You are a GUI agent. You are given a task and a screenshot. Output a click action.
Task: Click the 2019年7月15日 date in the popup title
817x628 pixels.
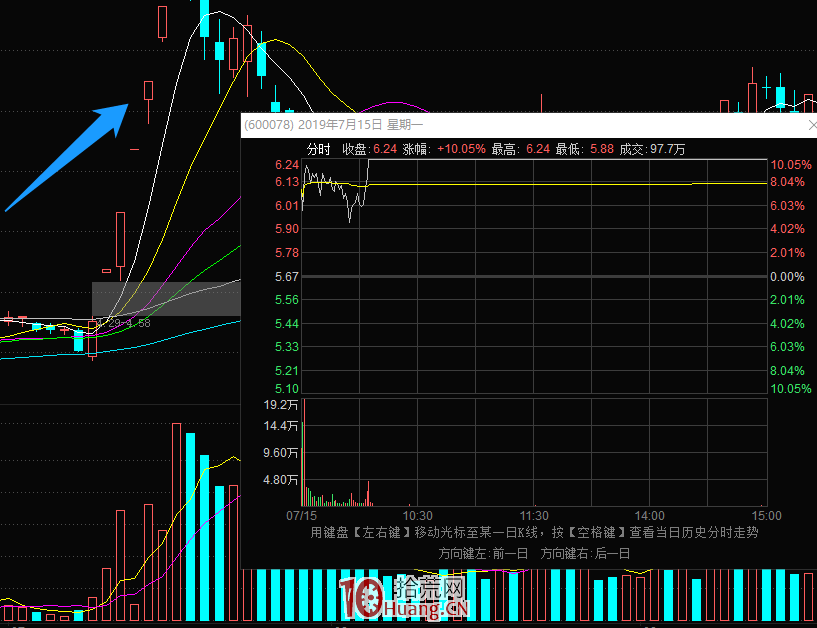pos(340,125)
